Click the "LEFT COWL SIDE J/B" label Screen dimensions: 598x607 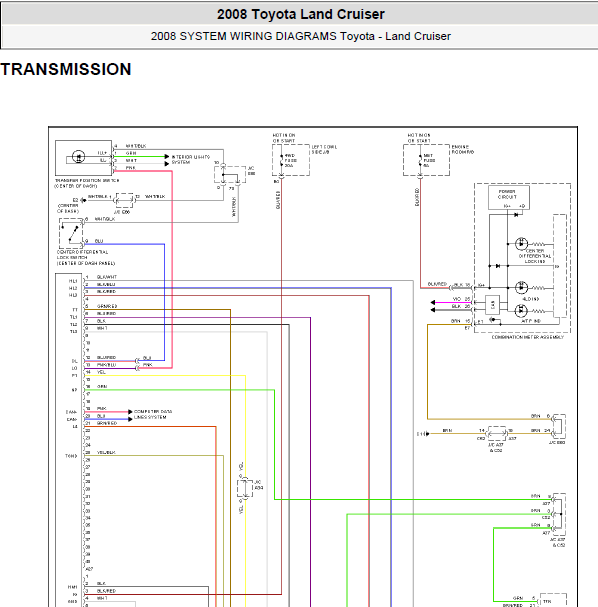coord(324,149)
